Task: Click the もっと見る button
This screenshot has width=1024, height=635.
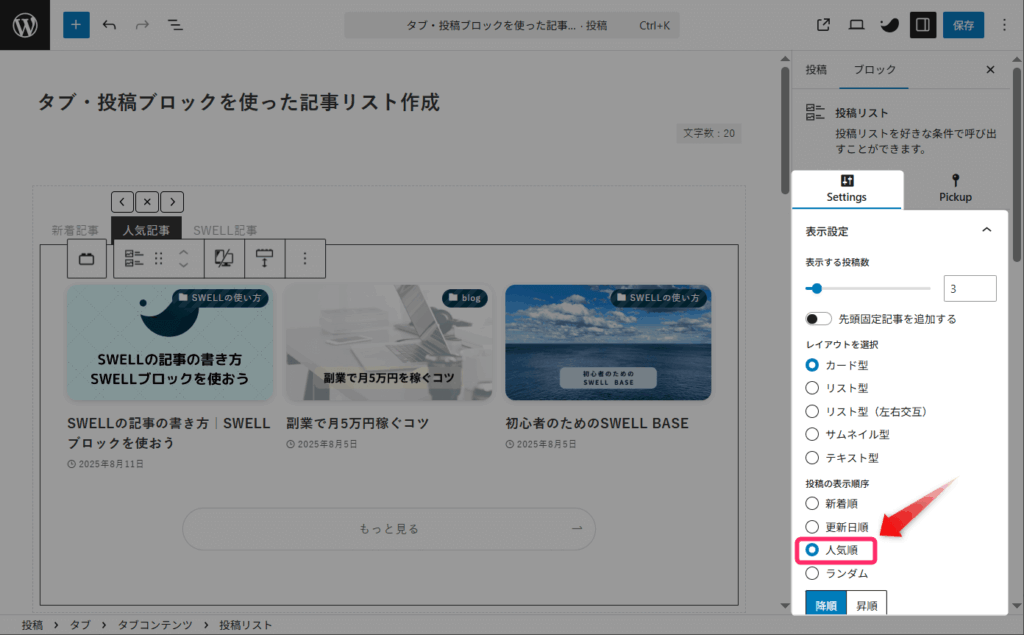Action: tap(389, 529)
